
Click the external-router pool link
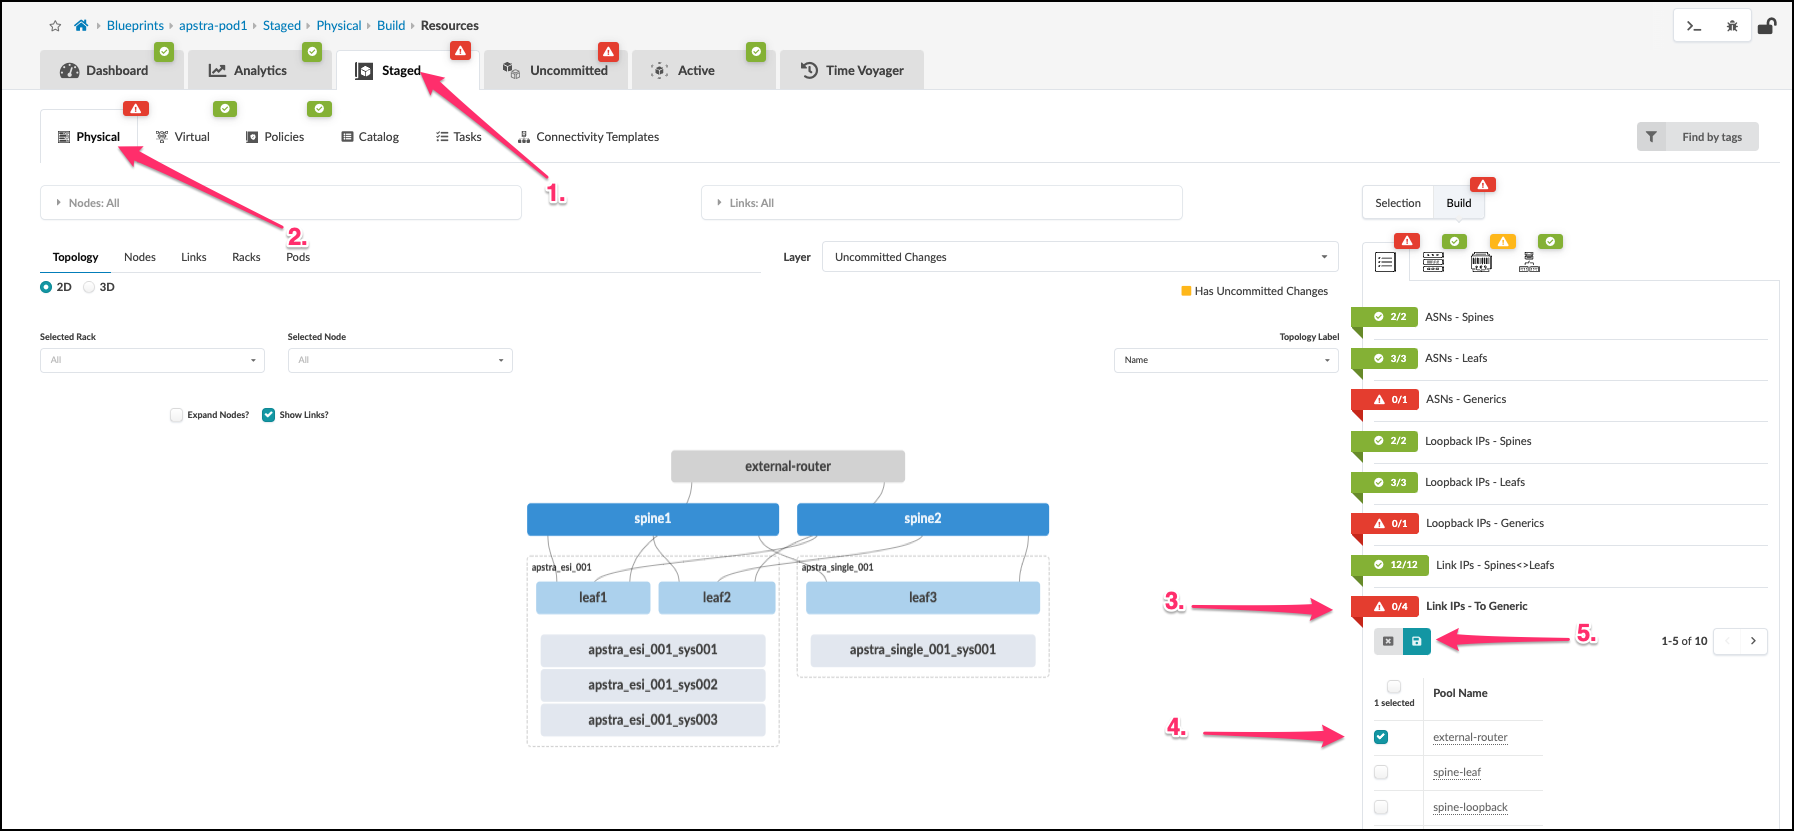pos(1469,738)
